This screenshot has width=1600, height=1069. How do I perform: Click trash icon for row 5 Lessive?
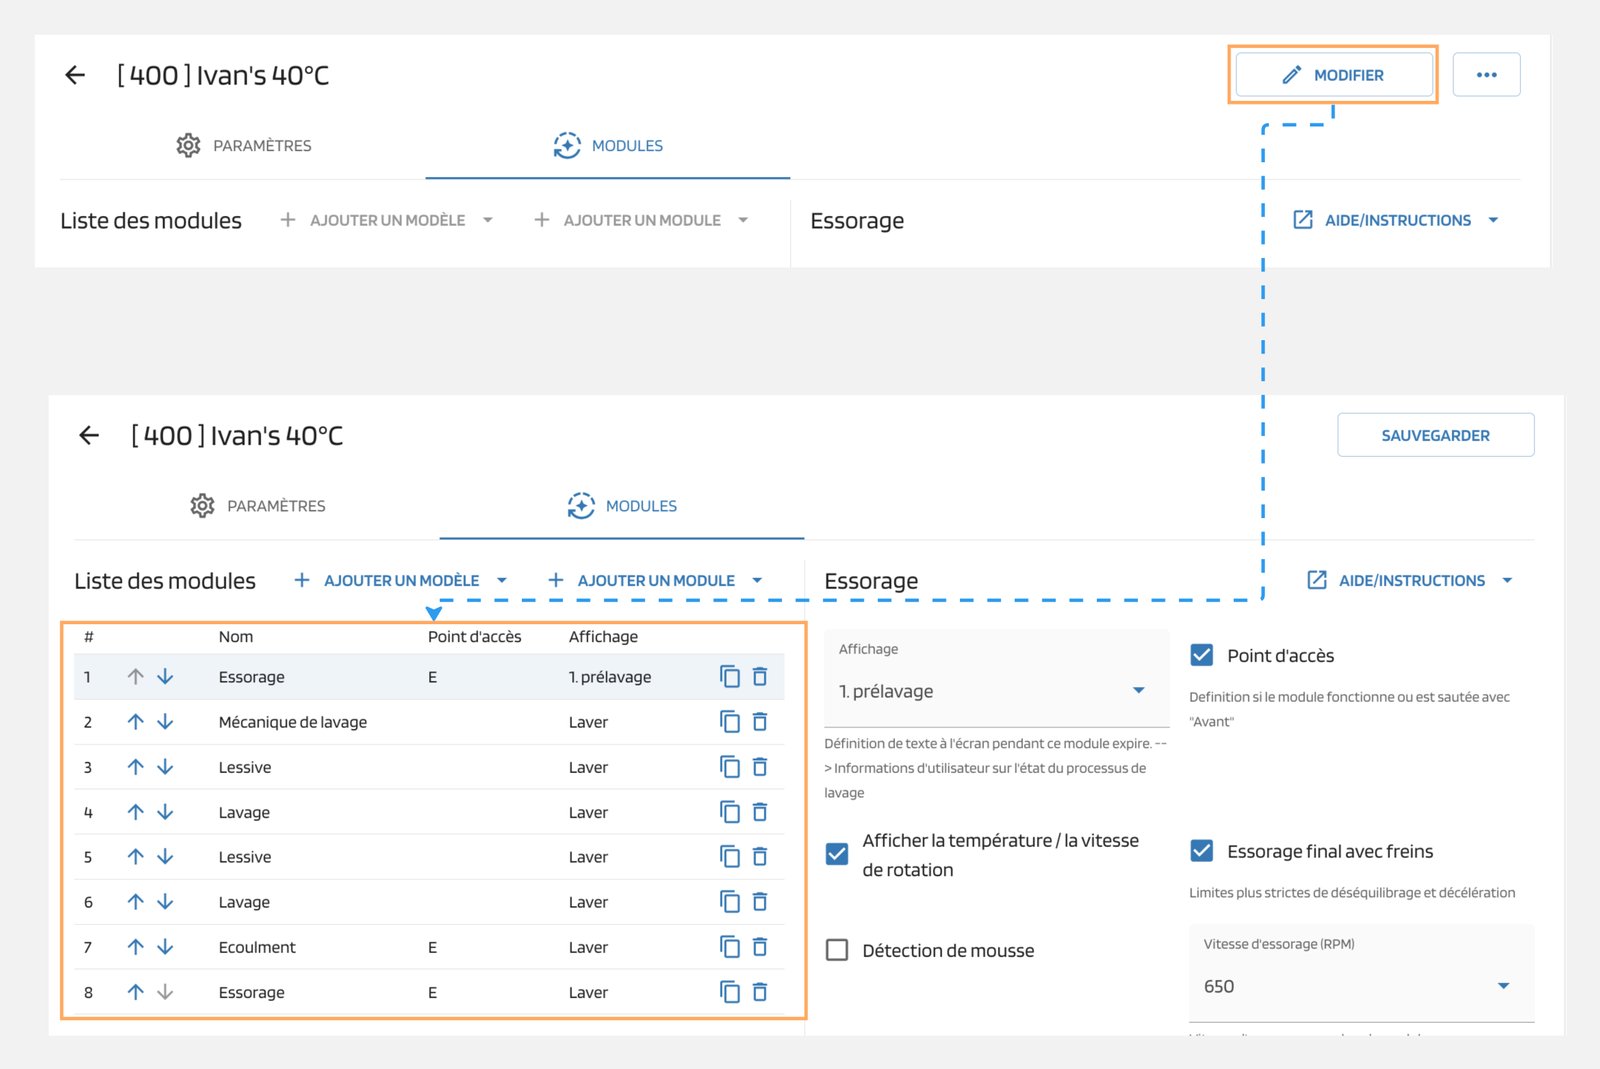coord(760,857)
